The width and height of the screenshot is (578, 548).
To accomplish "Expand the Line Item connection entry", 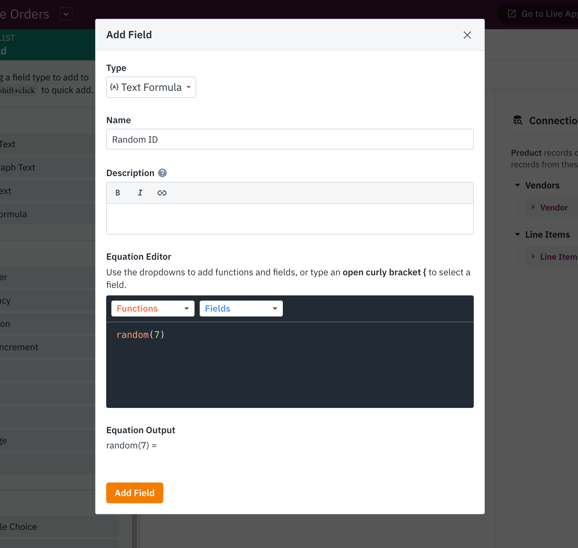I will 533,256.
